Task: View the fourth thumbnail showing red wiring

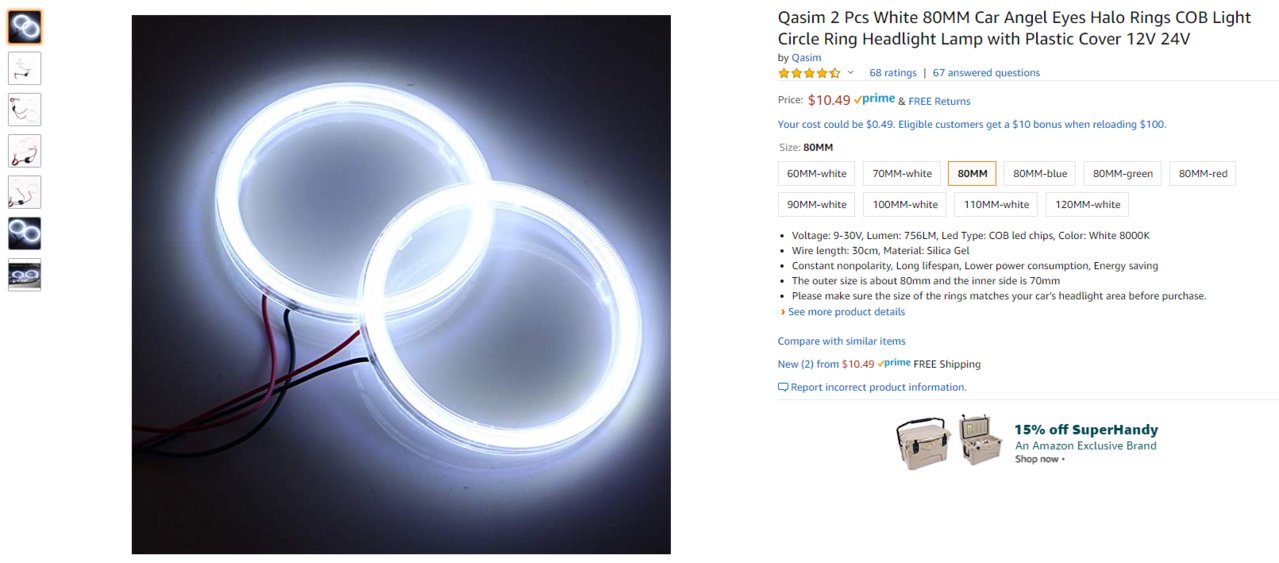Action: pyautogui.click(x=24, y=151)
